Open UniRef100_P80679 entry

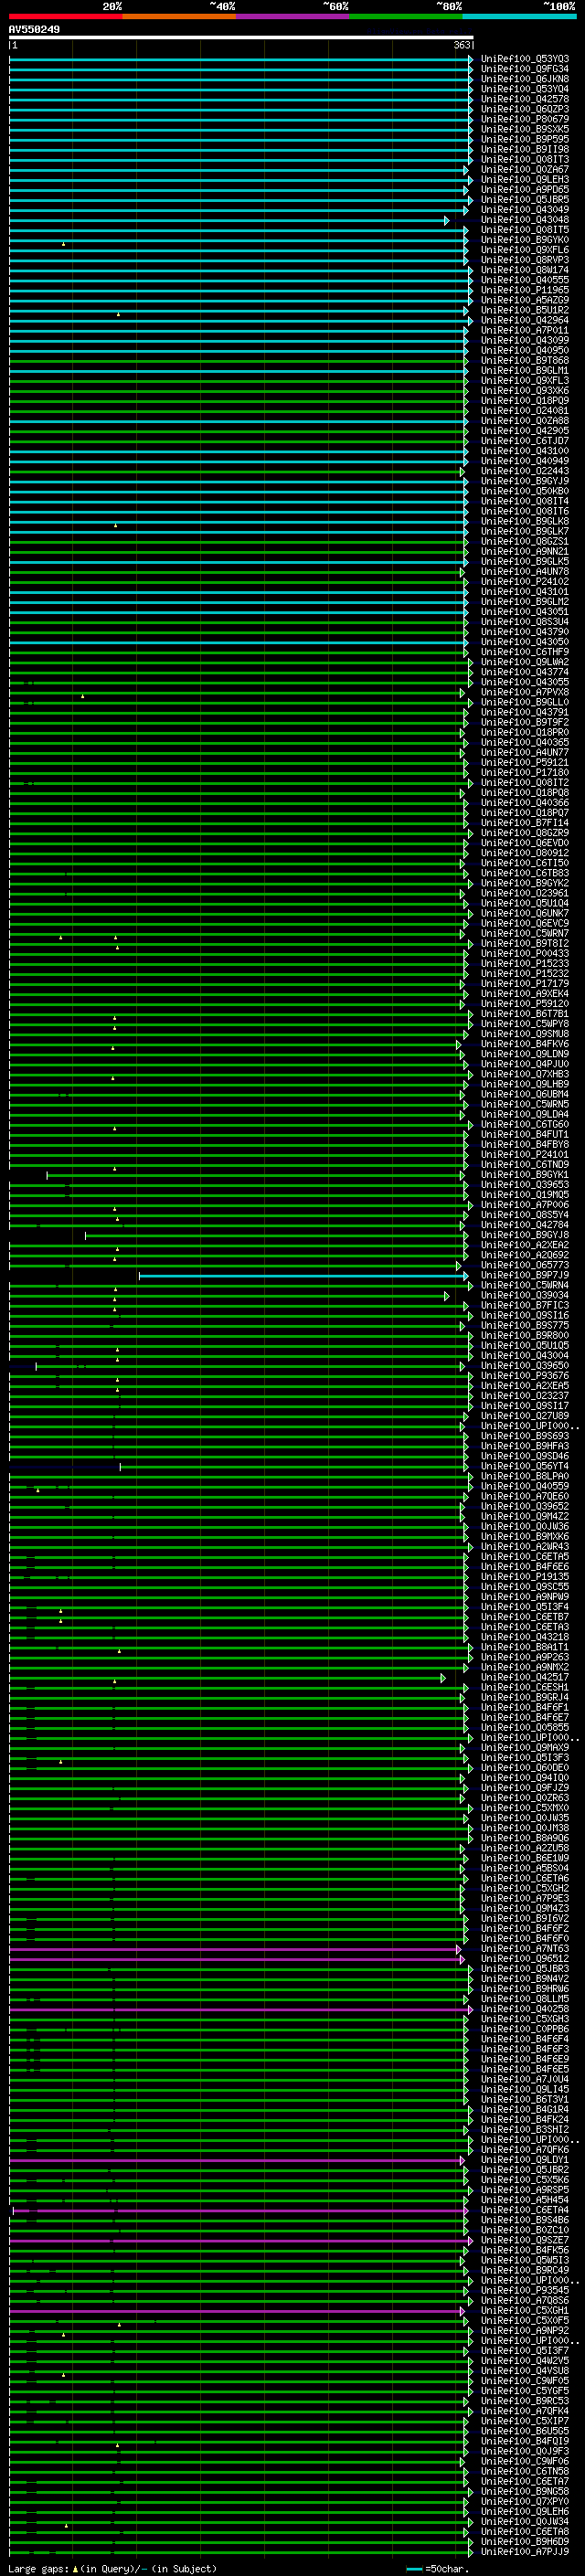coord(525,119)
